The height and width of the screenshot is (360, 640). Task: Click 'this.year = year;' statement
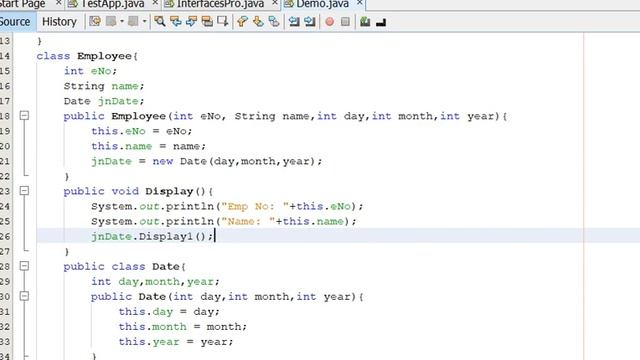click(176, 342)
